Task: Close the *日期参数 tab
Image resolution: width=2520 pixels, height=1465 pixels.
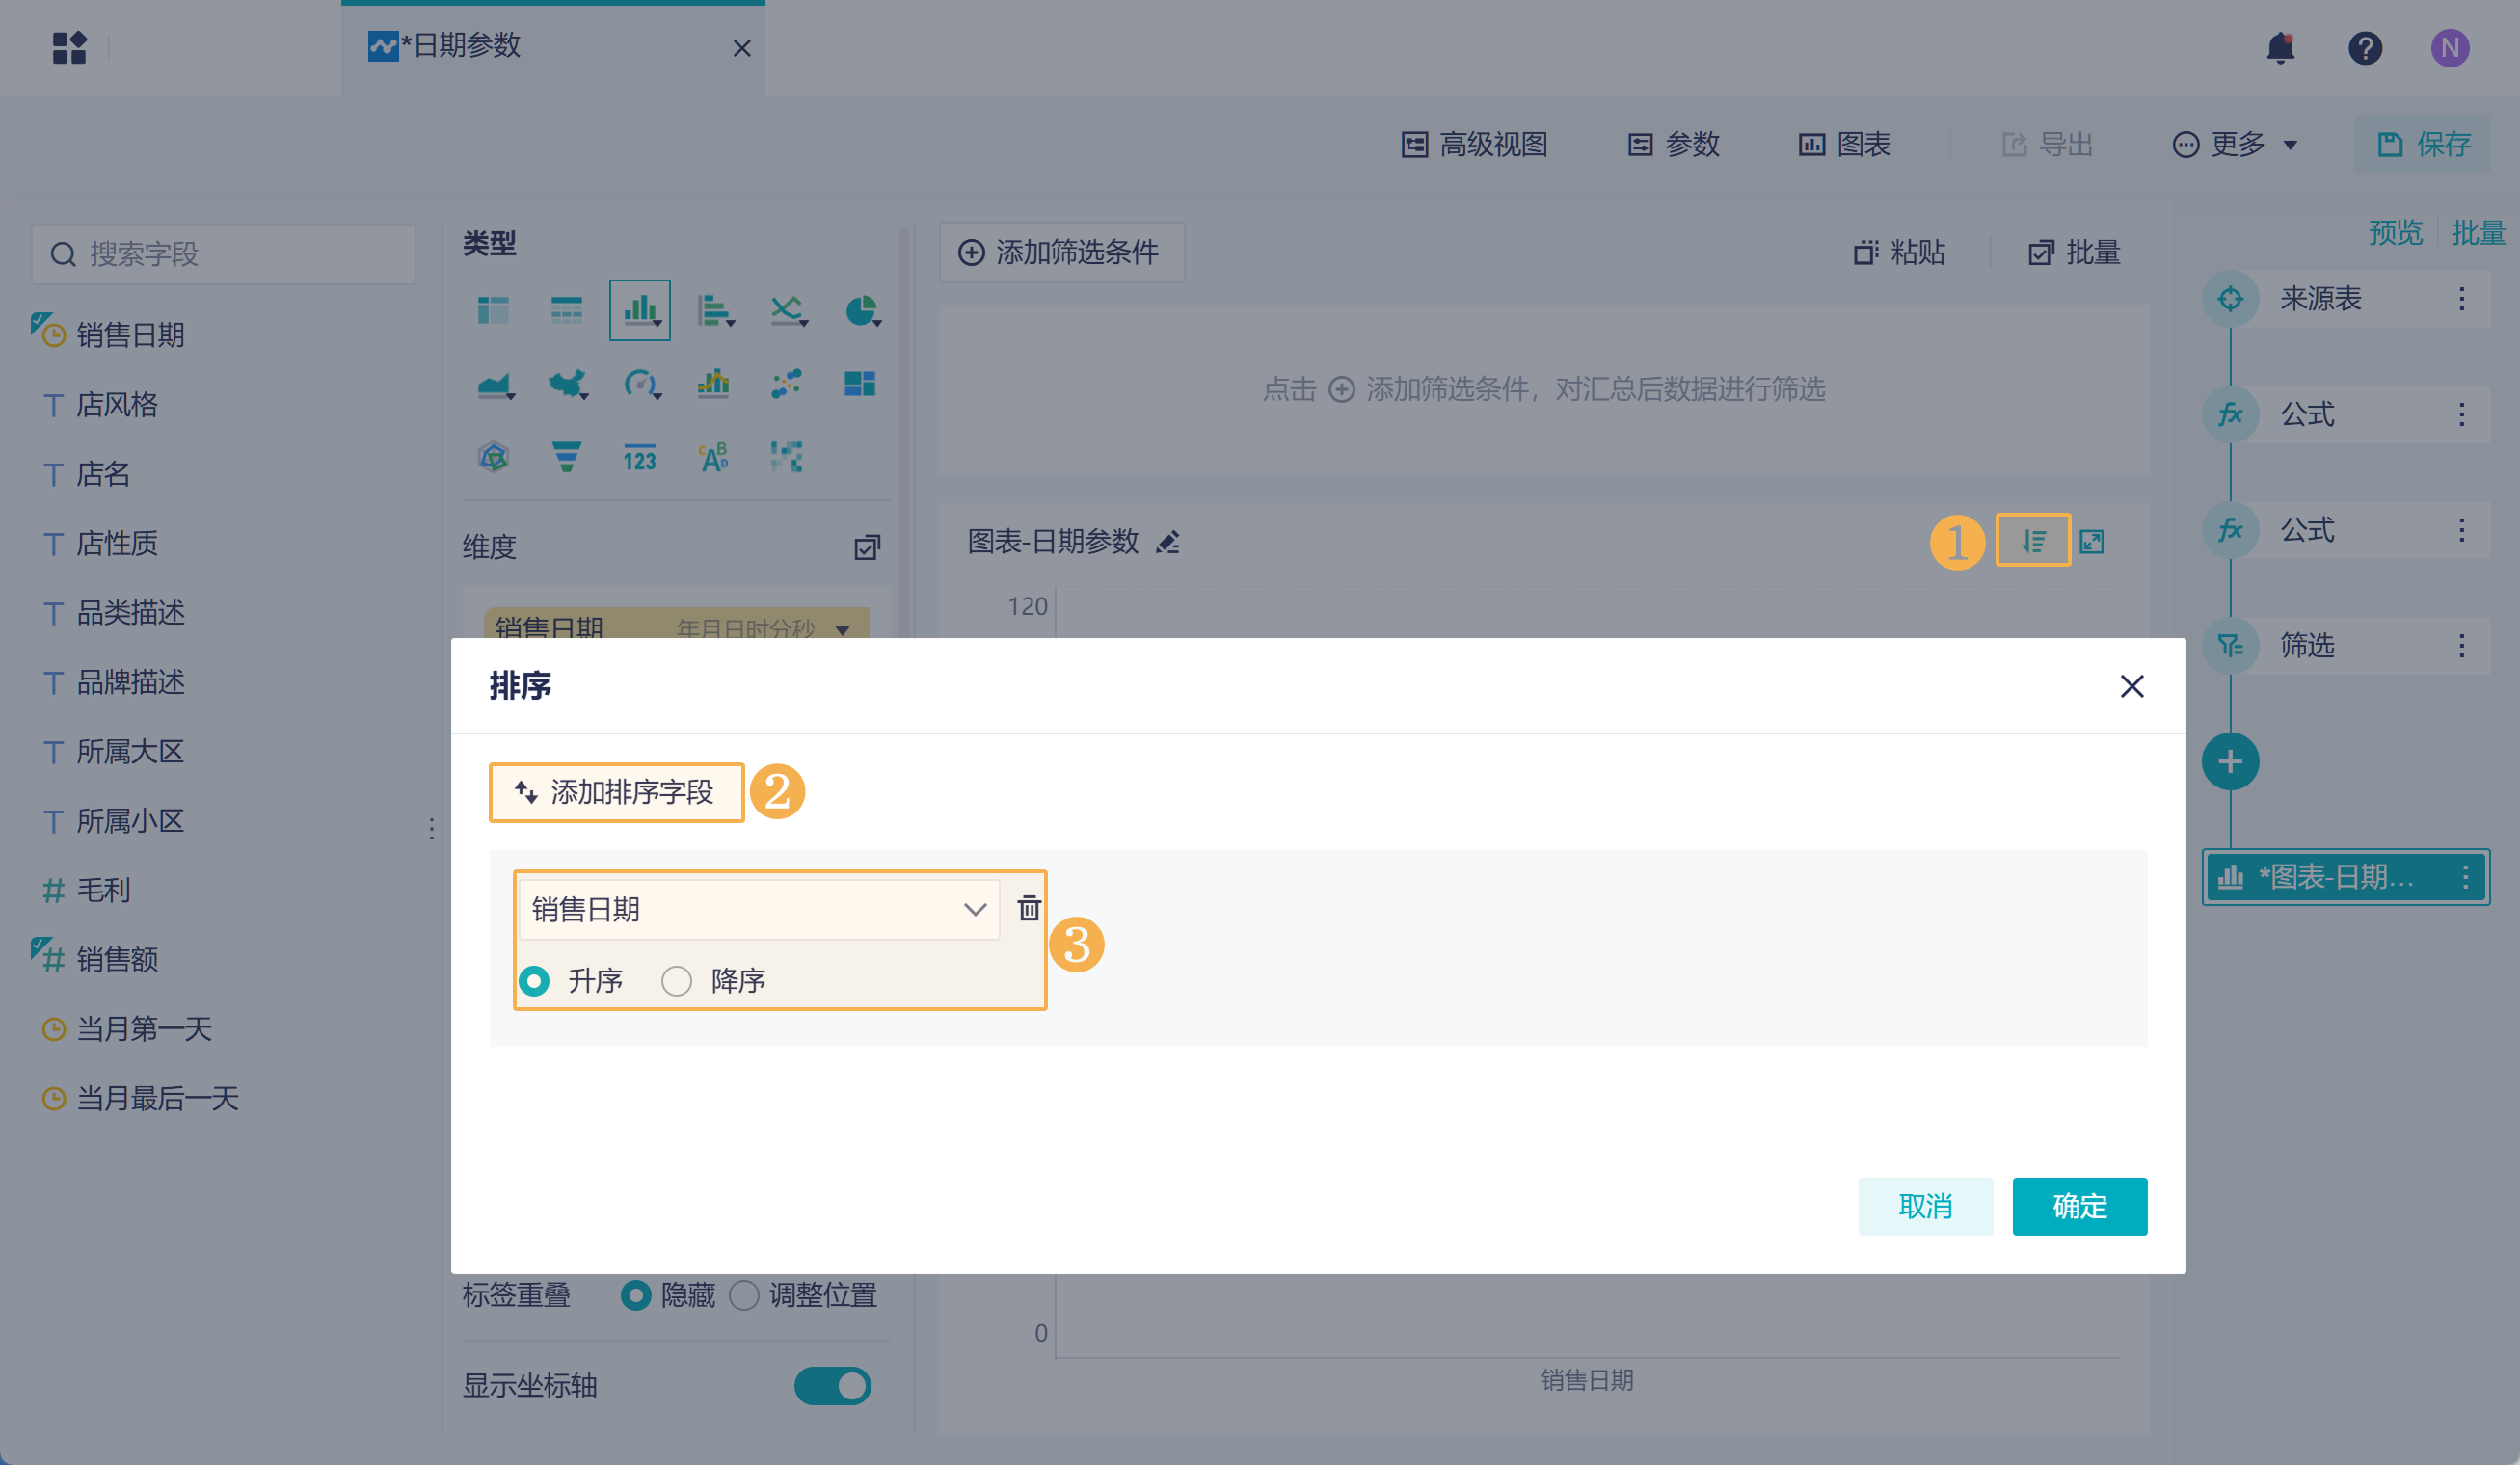Action: [742, 48]
